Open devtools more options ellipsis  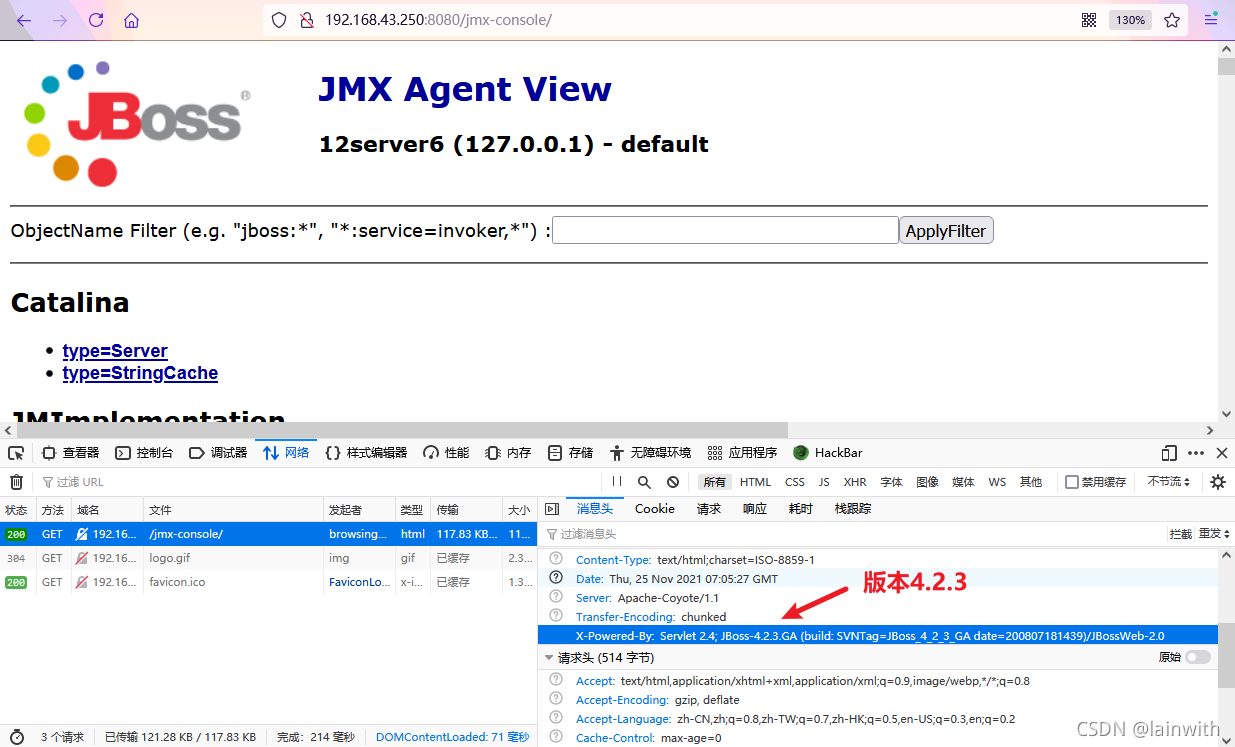pyautogui.click(x=1196, y=453)
